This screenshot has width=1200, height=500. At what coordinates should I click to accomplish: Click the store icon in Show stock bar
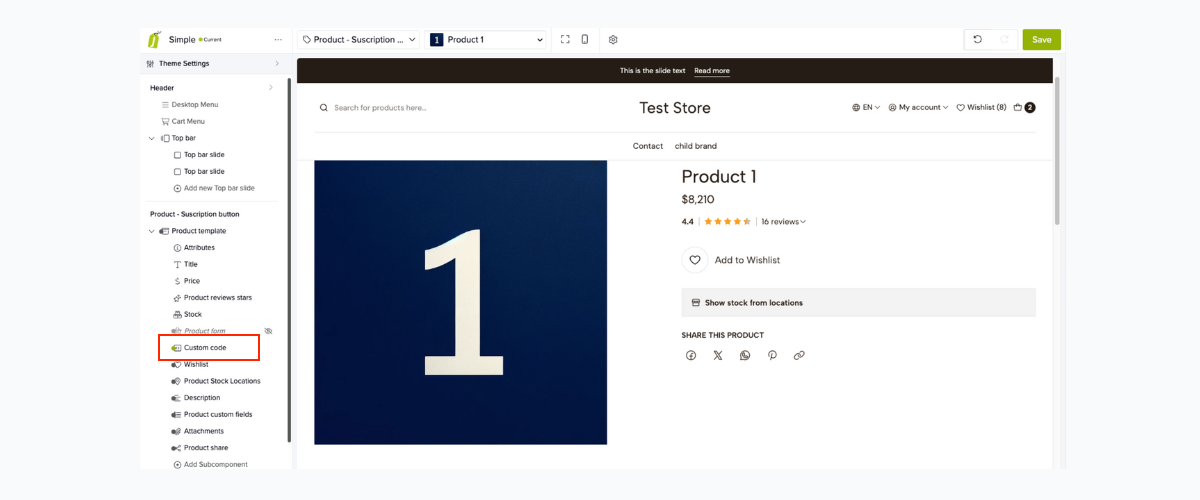coord(696,302)
